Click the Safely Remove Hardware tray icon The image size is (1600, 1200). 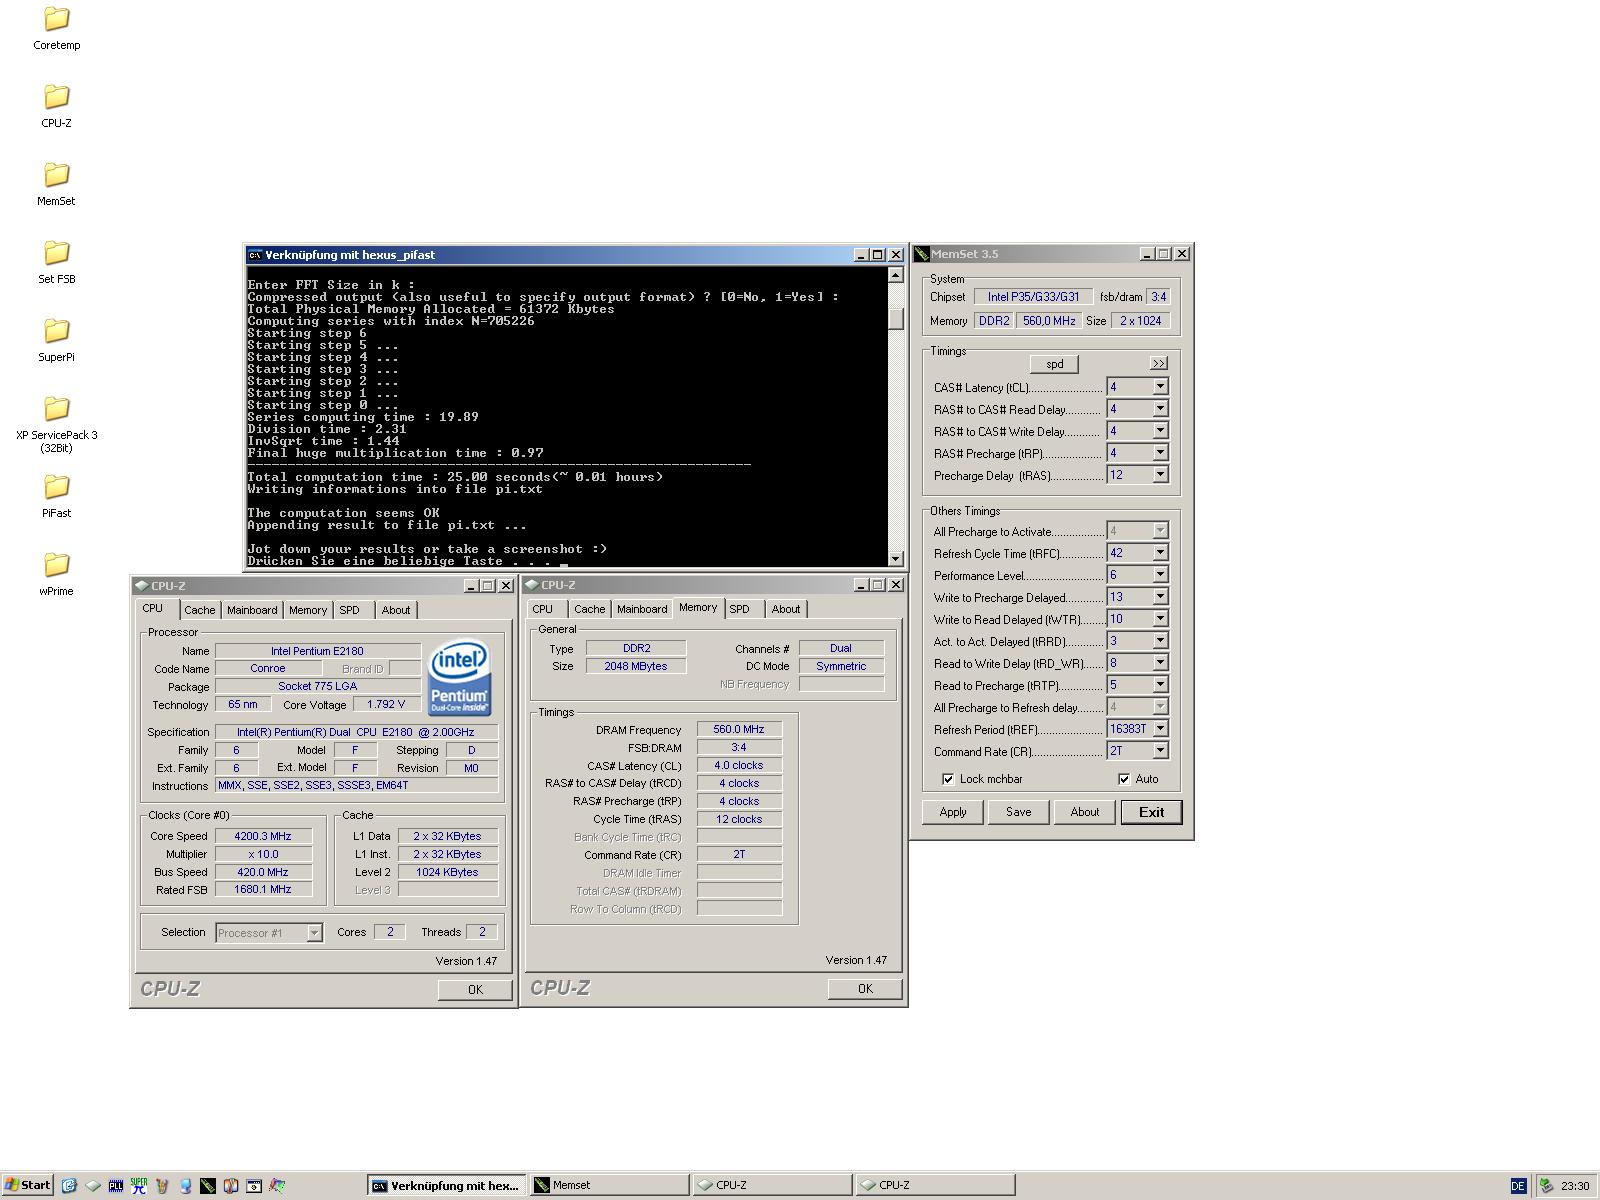tap(1547, 1185)
